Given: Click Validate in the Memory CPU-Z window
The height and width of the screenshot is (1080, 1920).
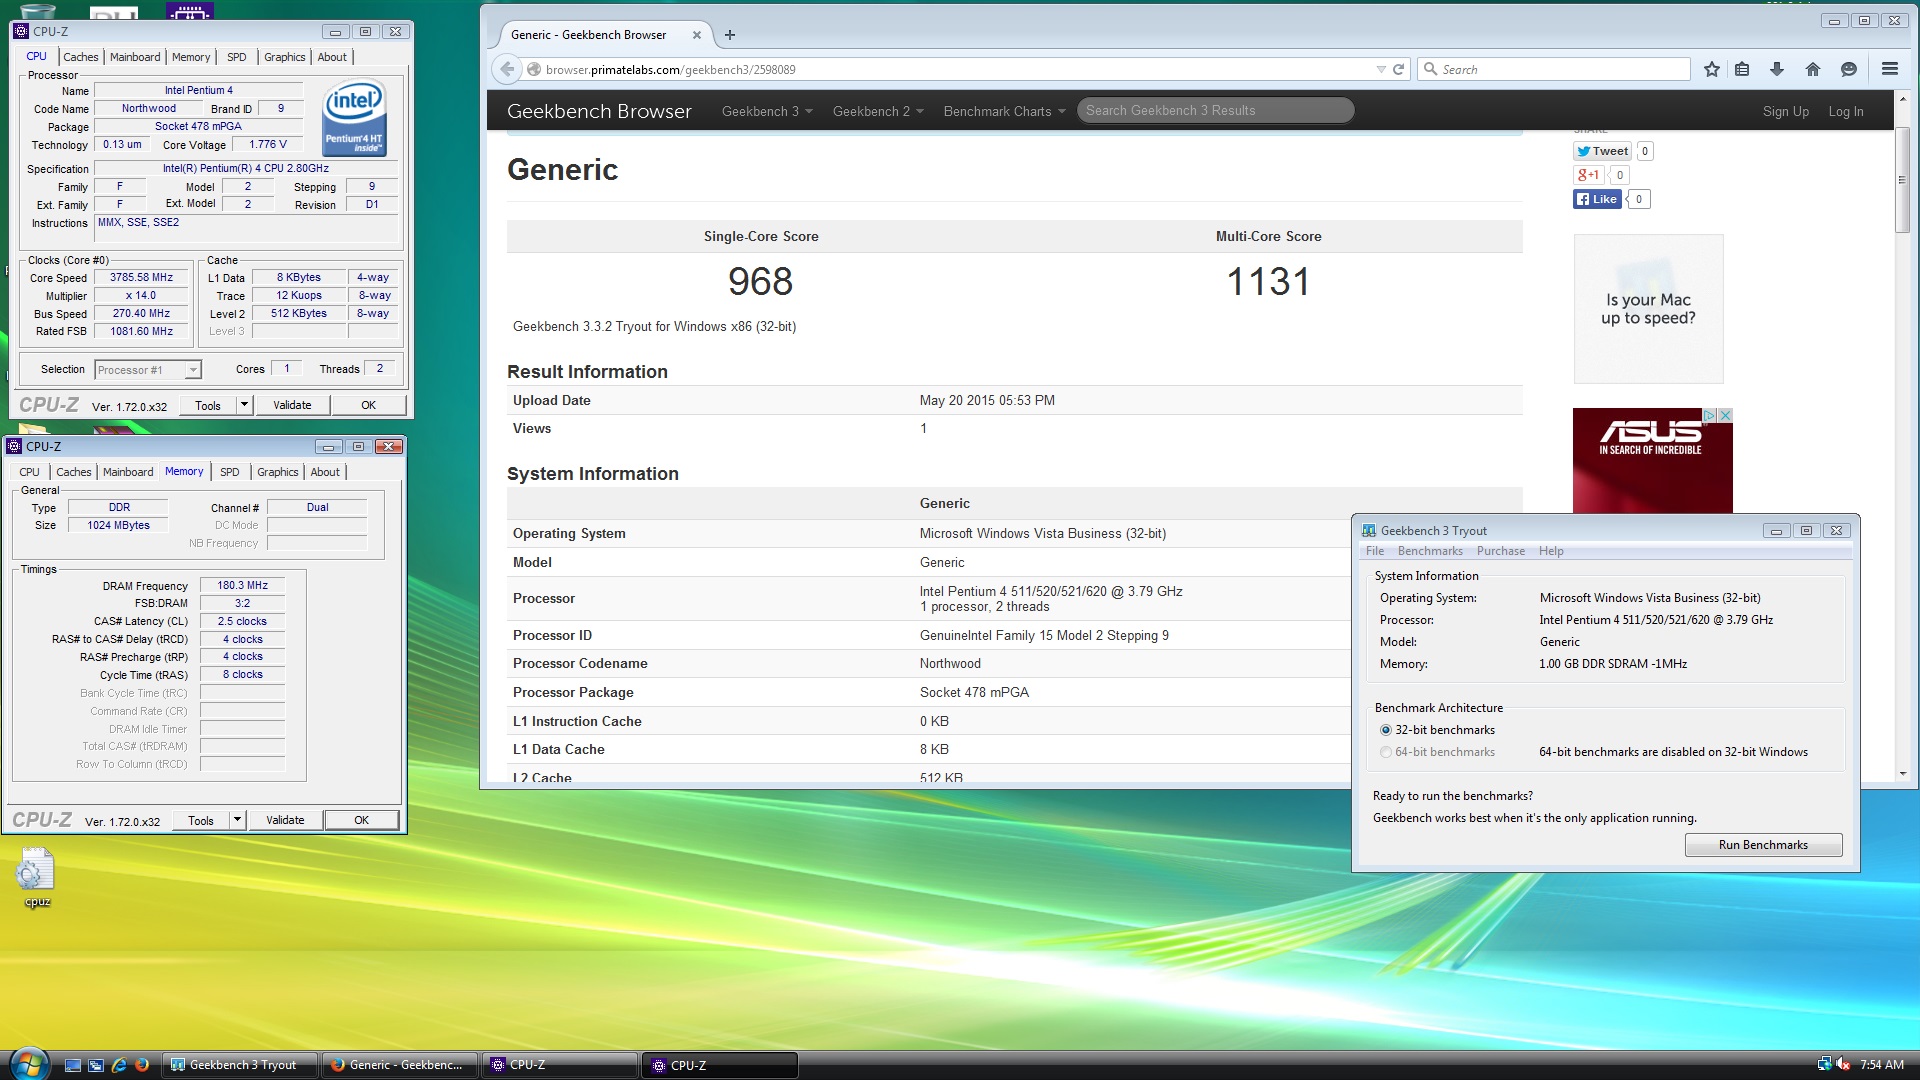Looking at the screenshot, I should click(285, 820).
